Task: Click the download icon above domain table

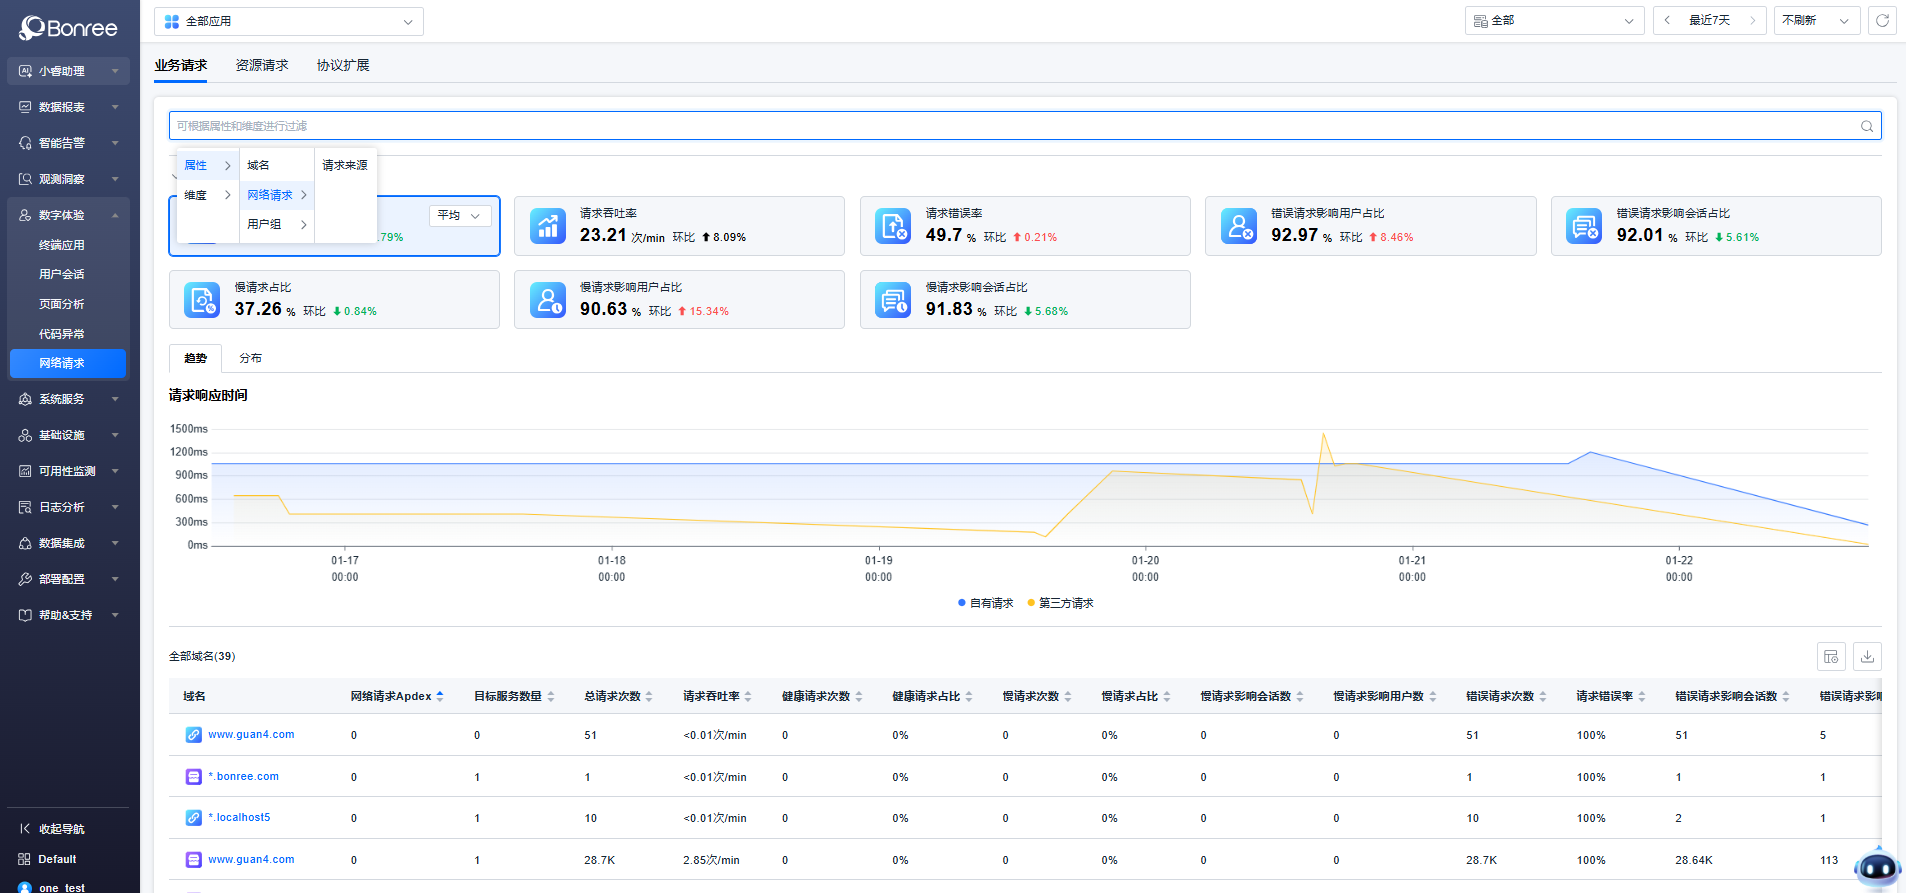Action: [x=1867, y=657]
